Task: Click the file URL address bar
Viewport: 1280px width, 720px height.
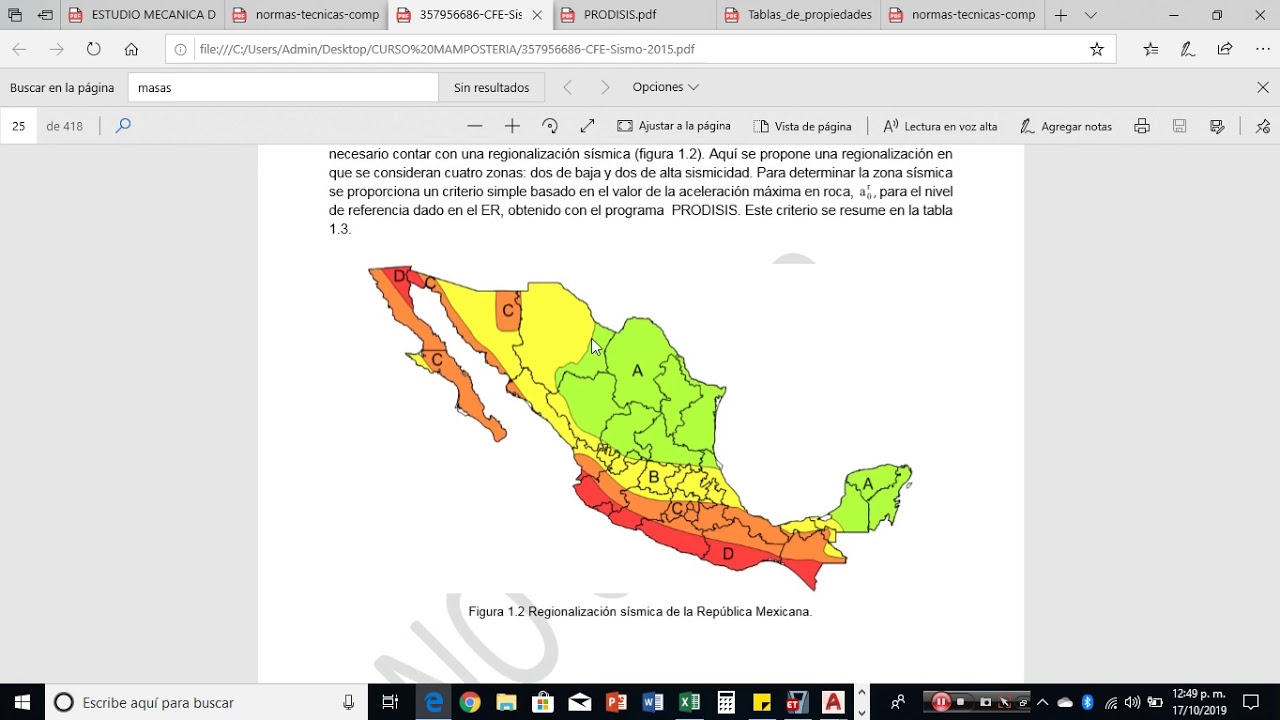Action: click(639, 49)
